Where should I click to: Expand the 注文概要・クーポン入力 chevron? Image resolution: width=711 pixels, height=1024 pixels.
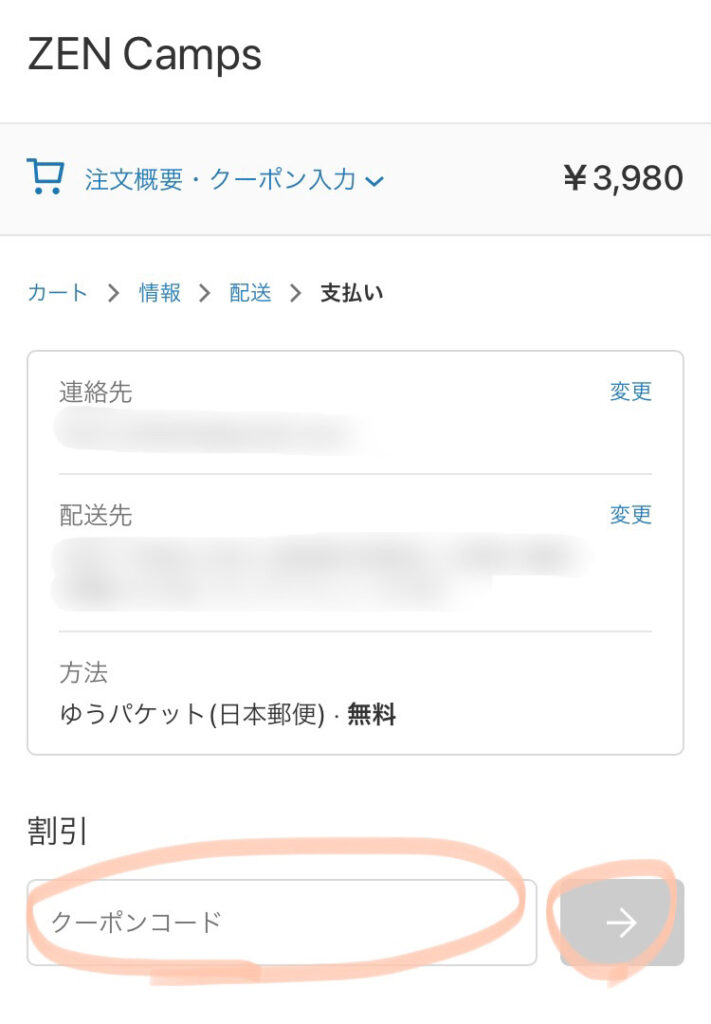click(x=374, y=181)
